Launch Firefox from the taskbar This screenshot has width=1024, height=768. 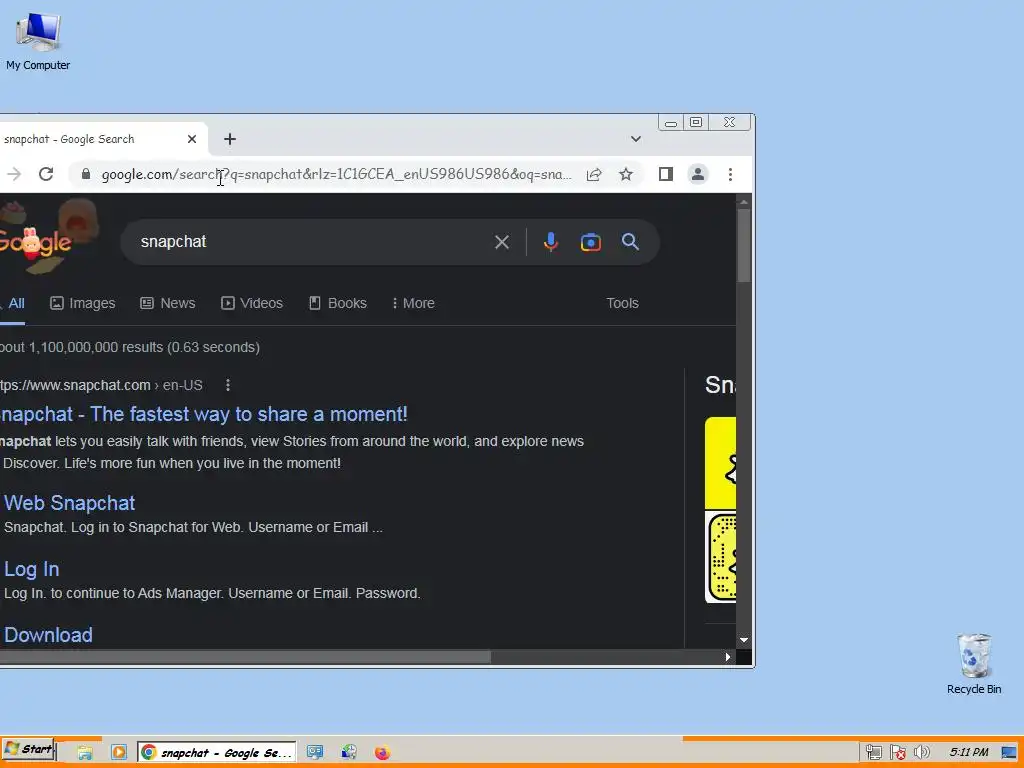pyautogui.click(x=383, y=752)
